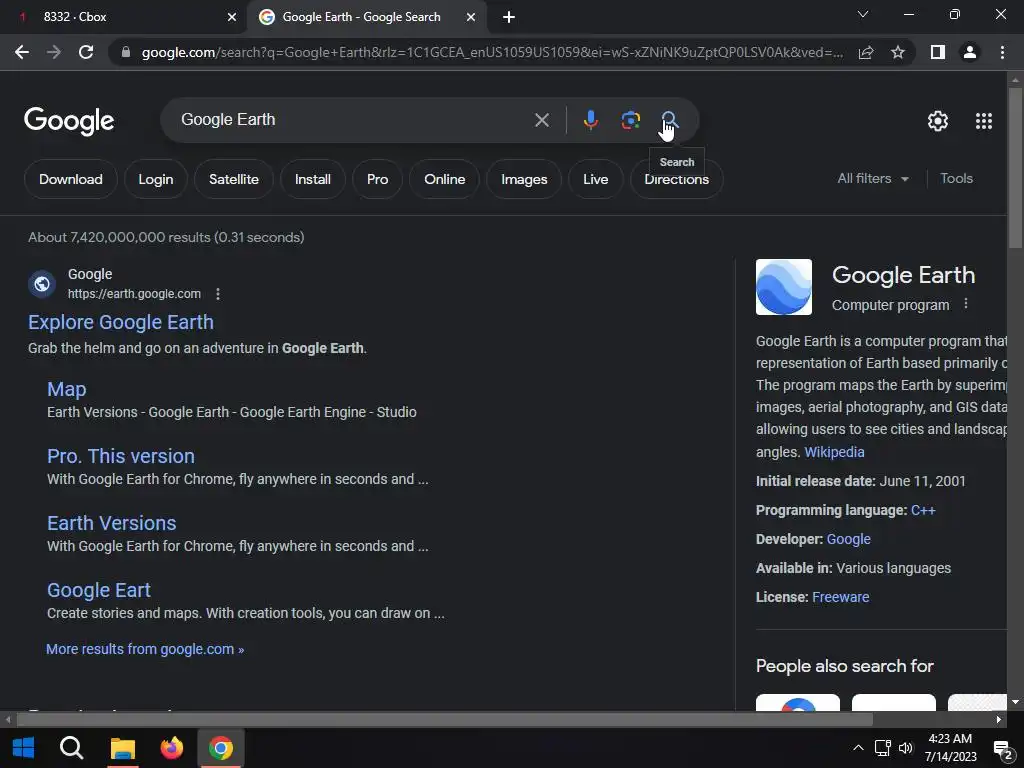Open Windows Start menu
This screenshot has width=1024, height=768.
pyautogui.click(x=24, y=748)
